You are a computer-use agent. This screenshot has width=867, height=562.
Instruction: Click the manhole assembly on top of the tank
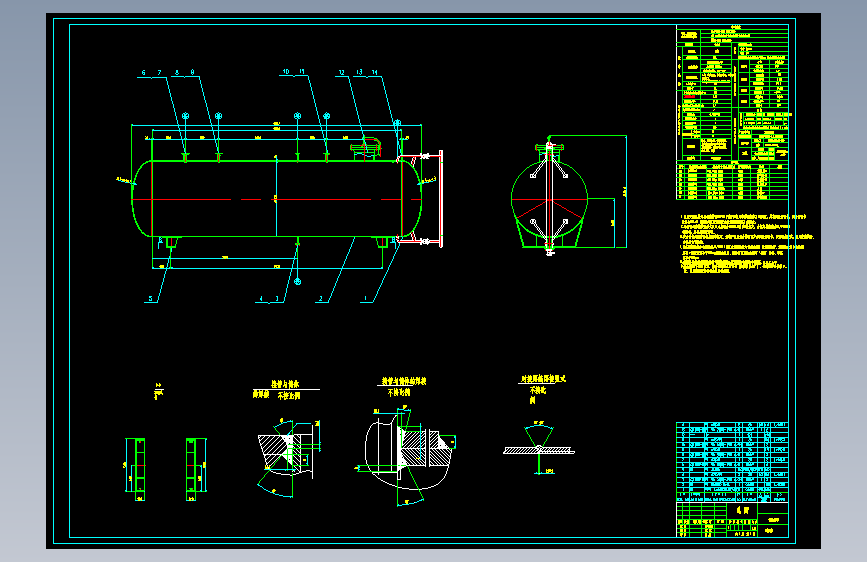pyautogui.click(x=366, y=149)
